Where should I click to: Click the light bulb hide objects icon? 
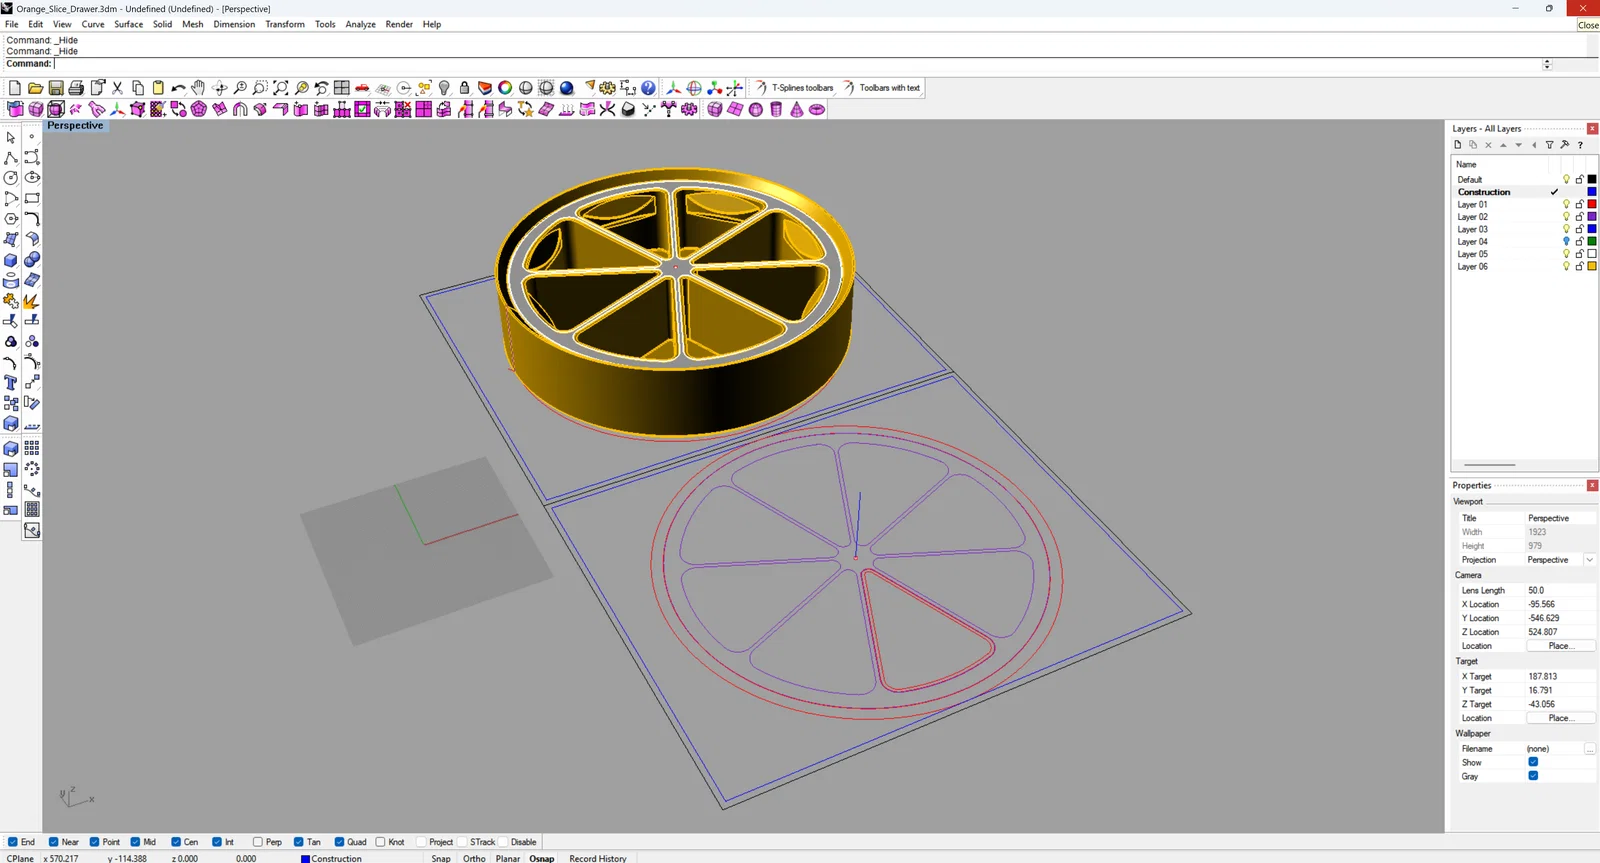pos(444,88)
